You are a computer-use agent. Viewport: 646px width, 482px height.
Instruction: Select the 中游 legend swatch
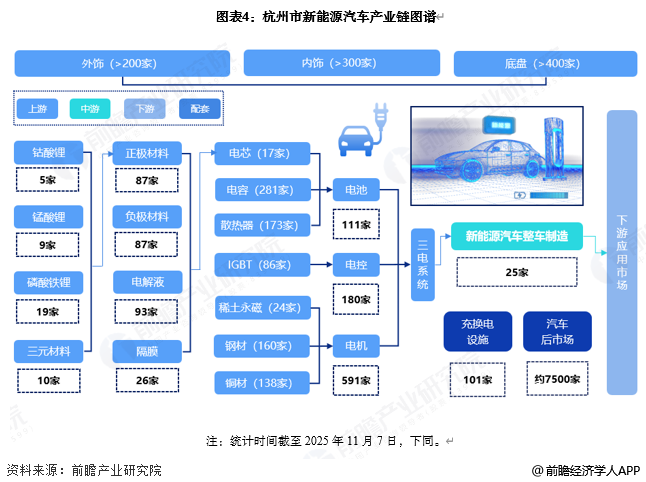pos(91,108)
